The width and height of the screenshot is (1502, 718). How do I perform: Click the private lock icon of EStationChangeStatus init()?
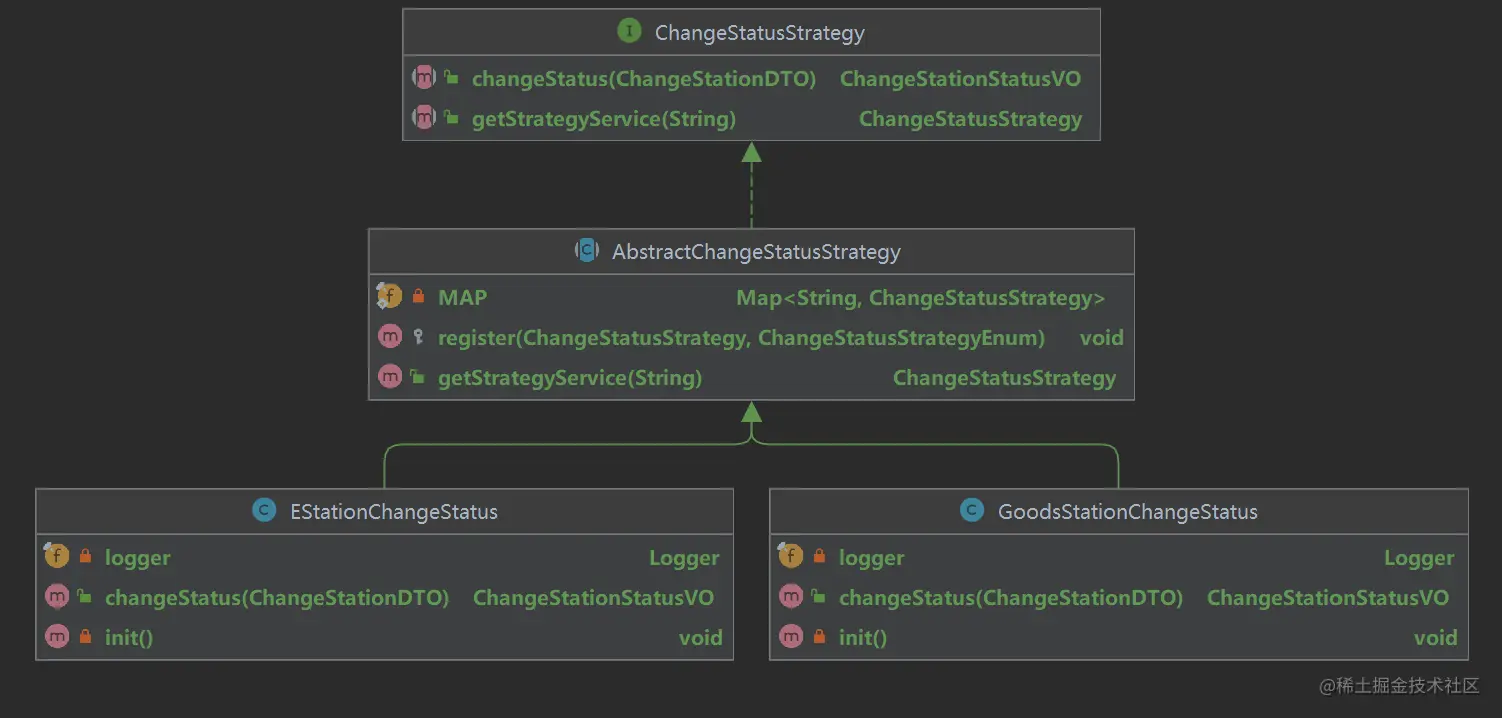pyautogui.click(x=85, y=637)
